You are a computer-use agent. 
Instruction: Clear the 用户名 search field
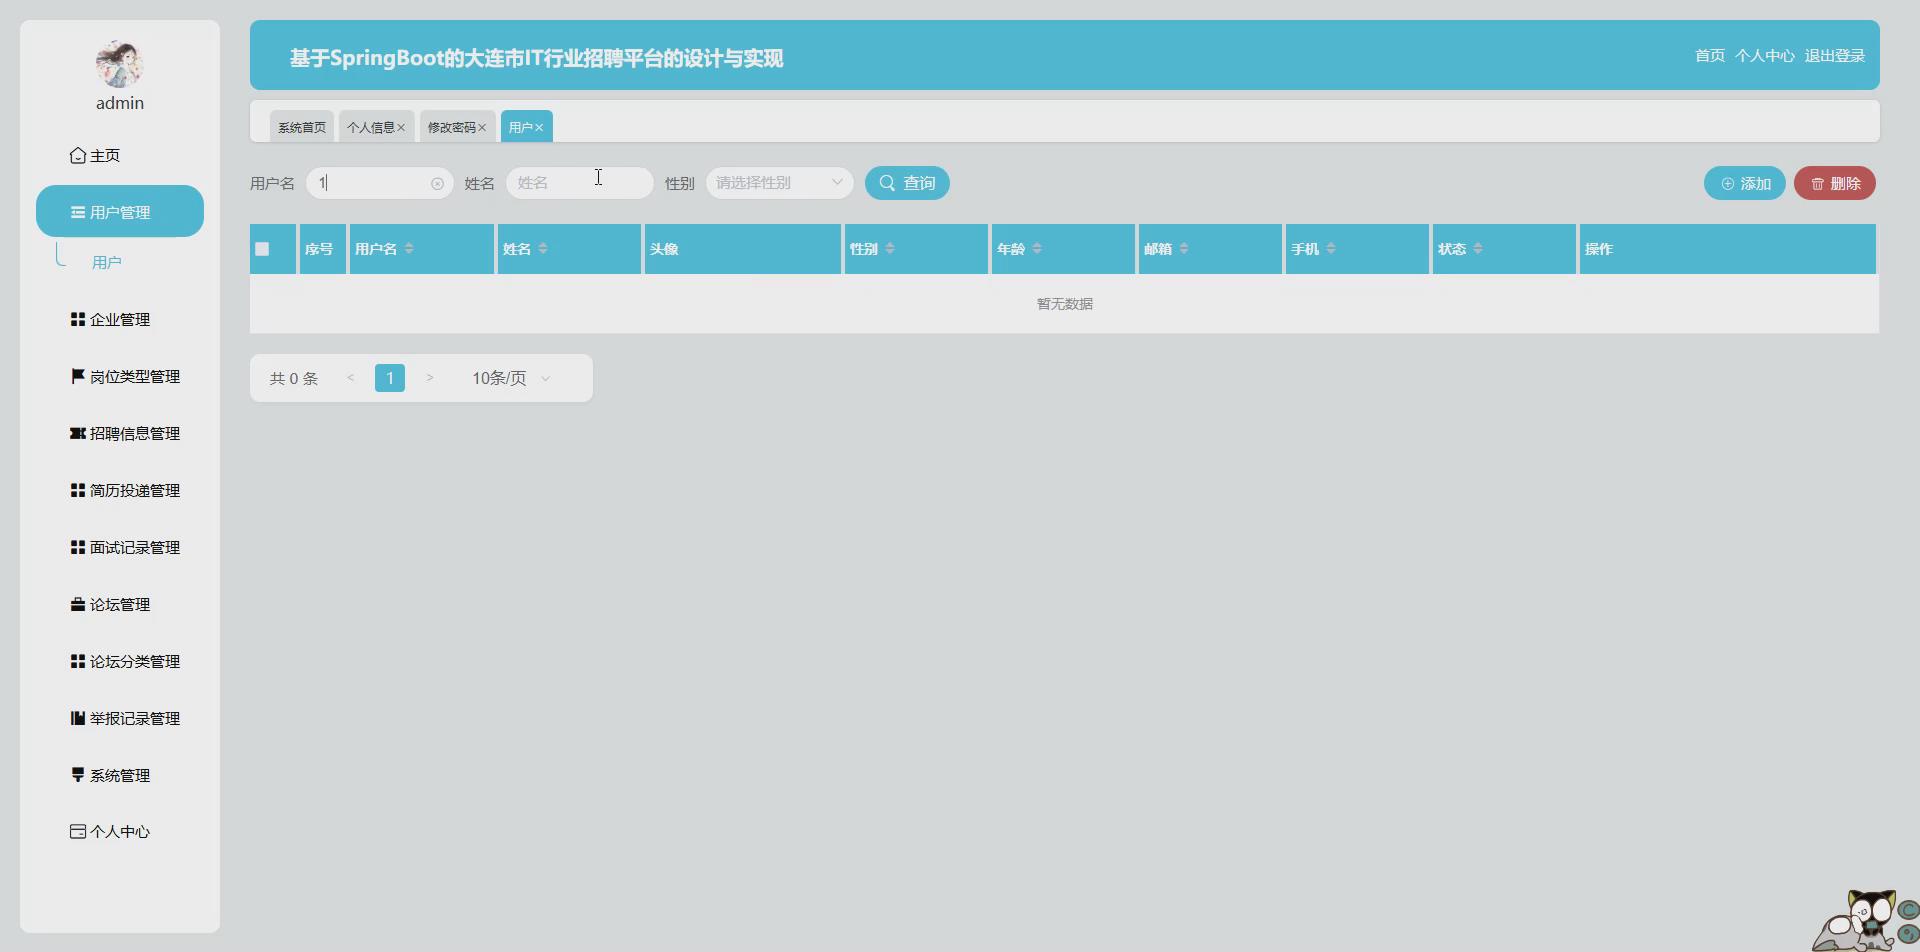click(437, 184)
